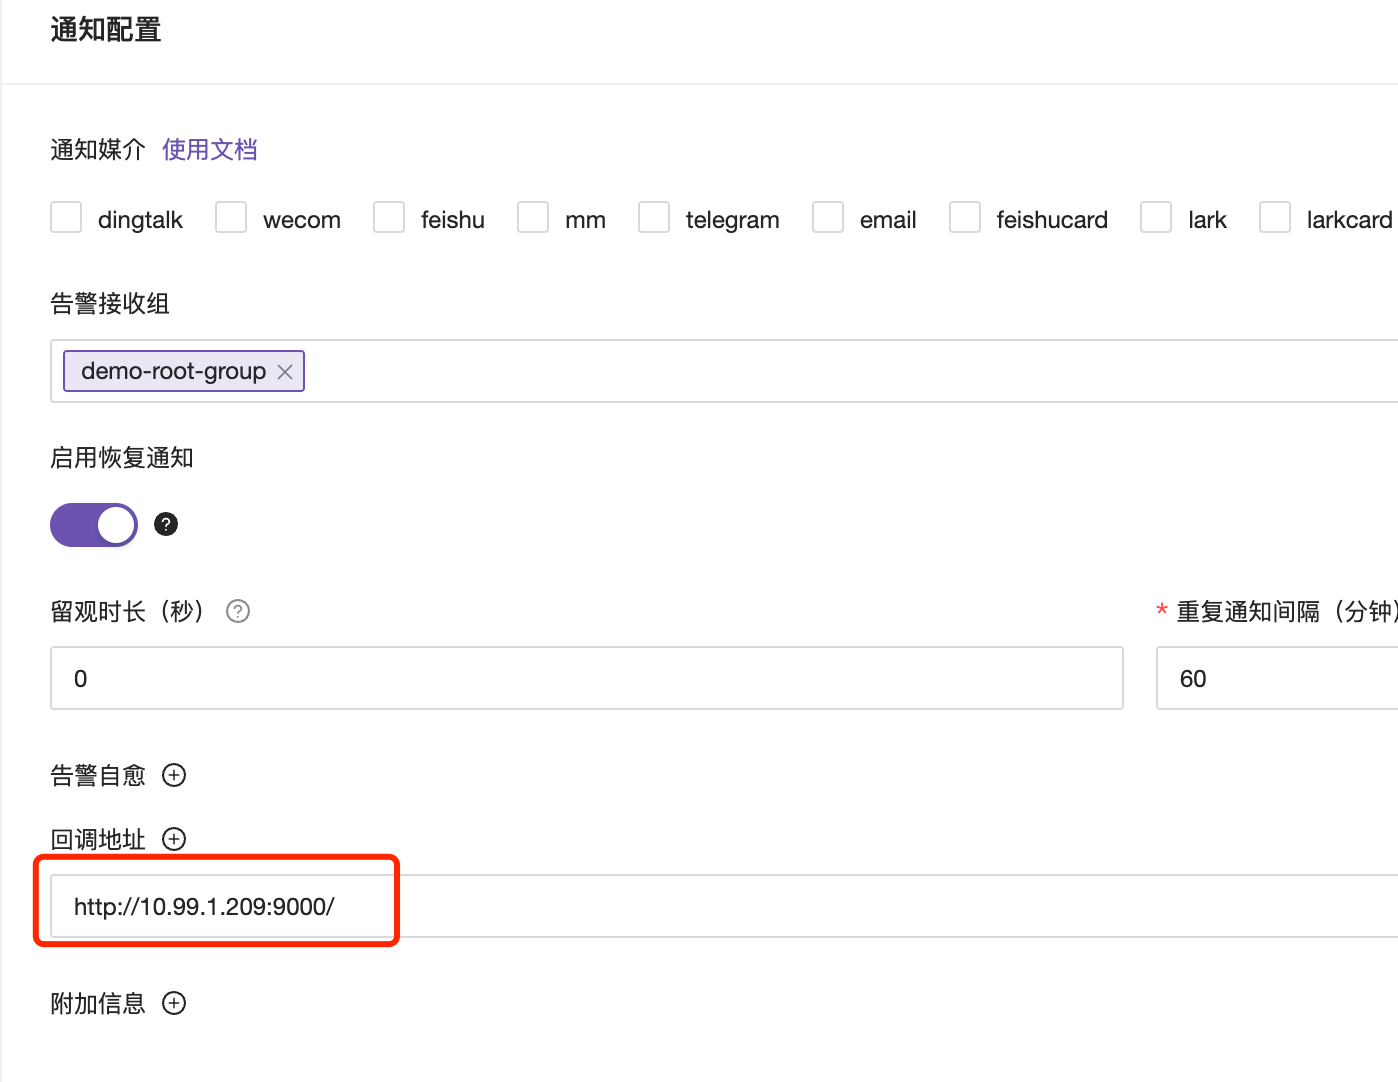Add a 告警自愈 entry
The width and height of the screenshot is (1398, 1082).
click(174, 775)
